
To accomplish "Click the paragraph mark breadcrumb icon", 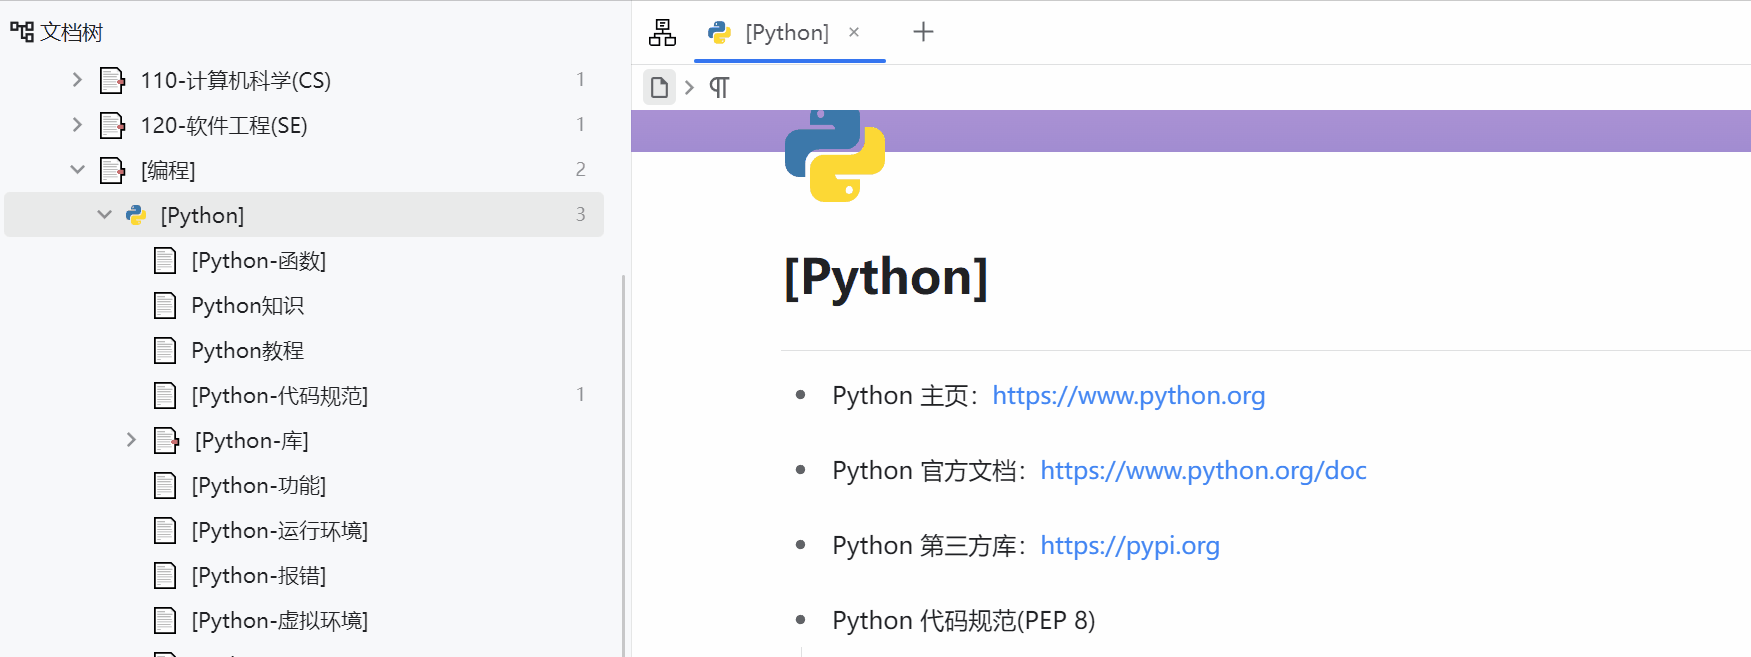I will [x=719, y=88].
